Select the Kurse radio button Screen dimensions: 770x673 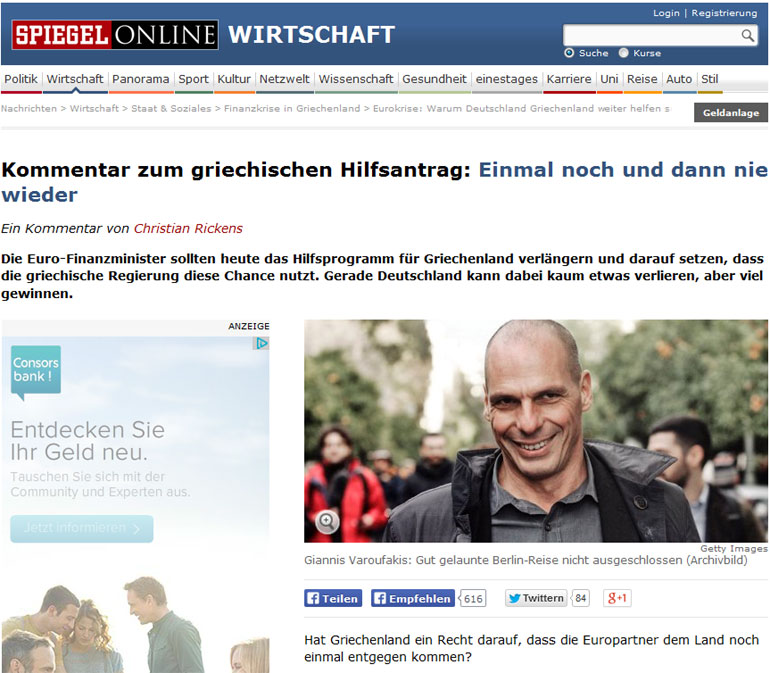click(624, 53)
